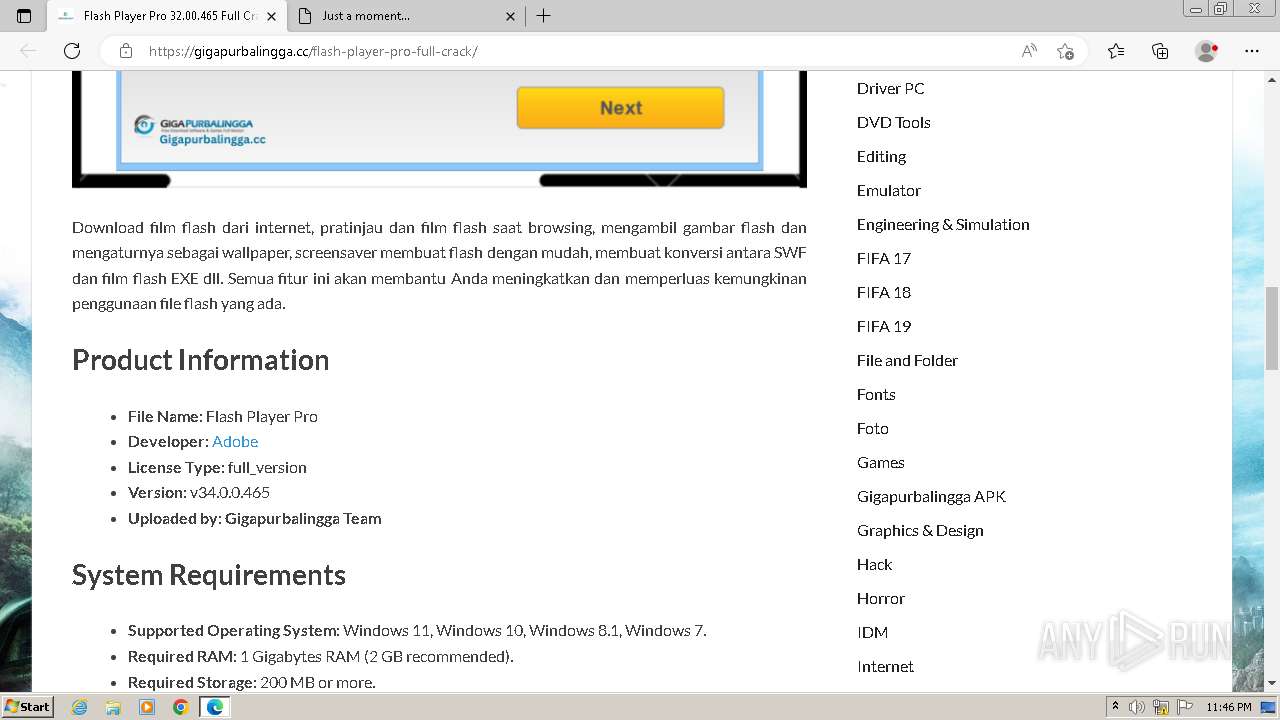The image size is (1280, 720).
Task: Reload the page with the refresh icon
Action: (x=72, y=51)
